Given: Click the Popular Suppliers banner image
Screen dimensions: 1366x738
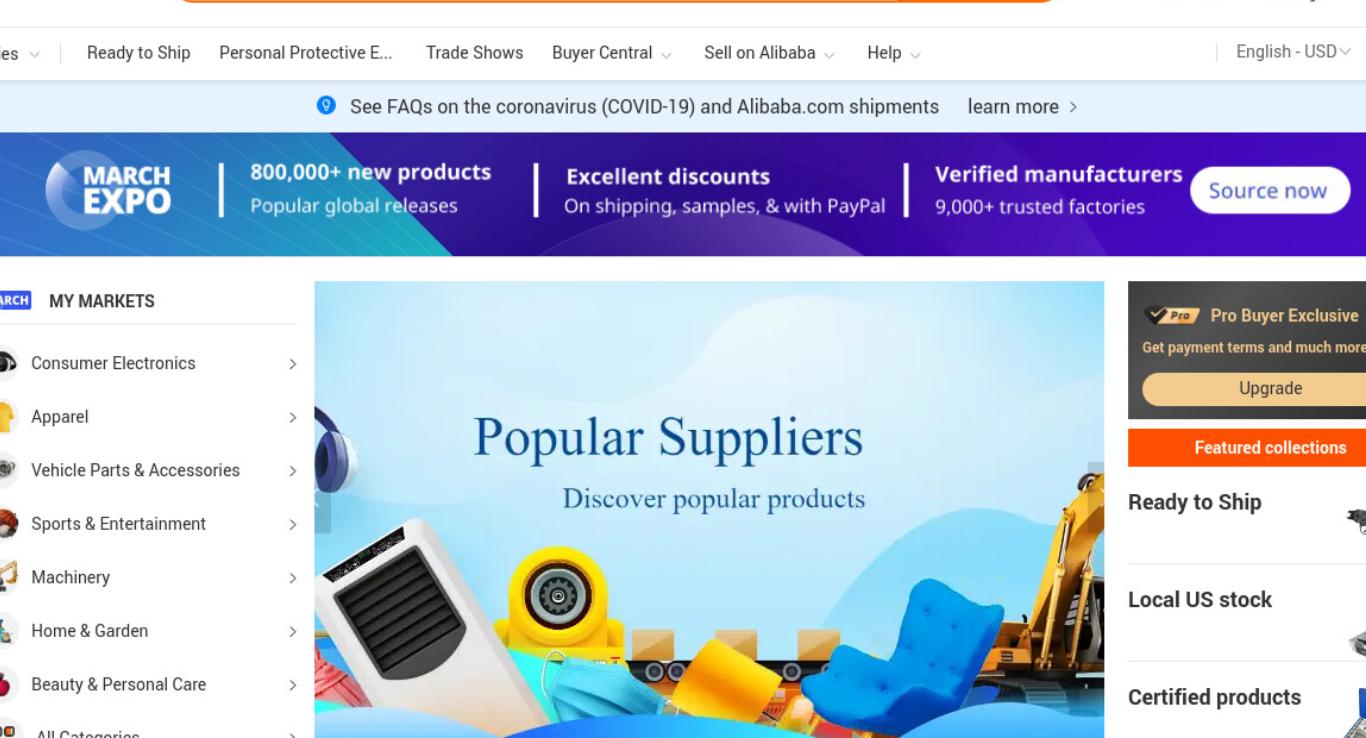Looking at the screenshot, I should (x=709, y=510).
